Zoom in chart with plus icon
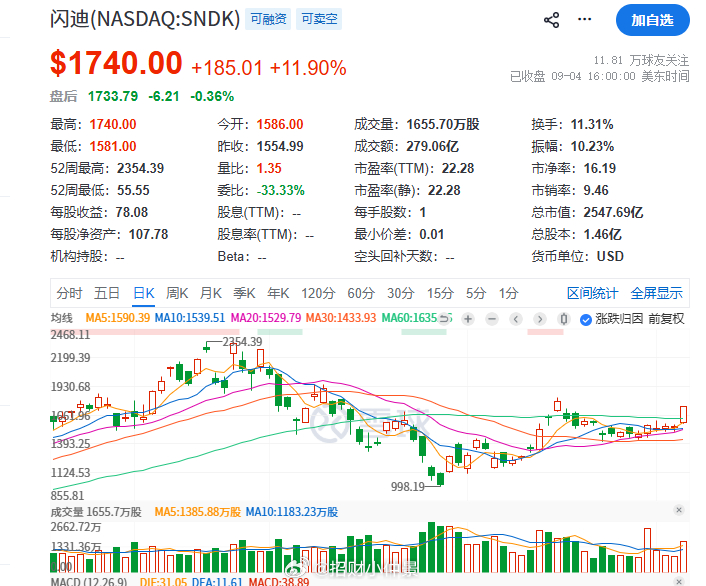 click(x=468, y=319)
